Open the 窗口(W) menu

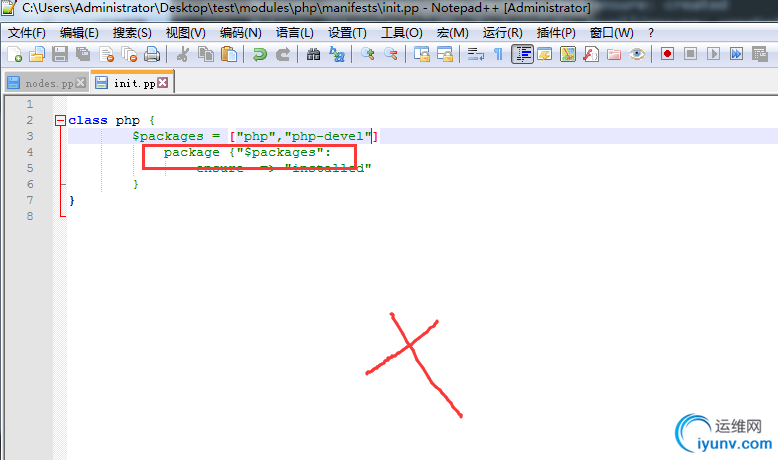[611, 33]
